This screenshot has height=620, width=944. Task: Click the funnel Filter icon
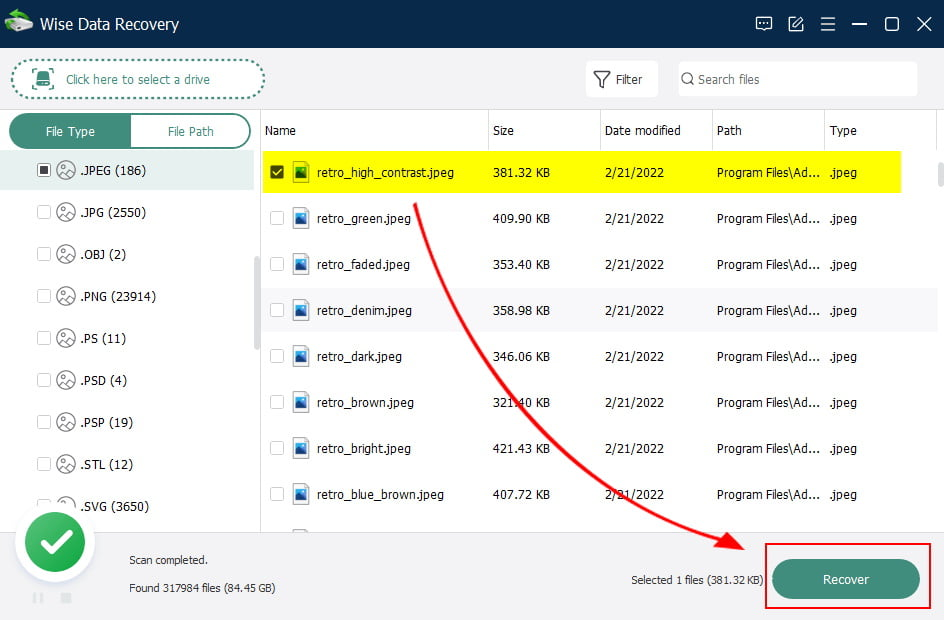click(x=601, y=79)
